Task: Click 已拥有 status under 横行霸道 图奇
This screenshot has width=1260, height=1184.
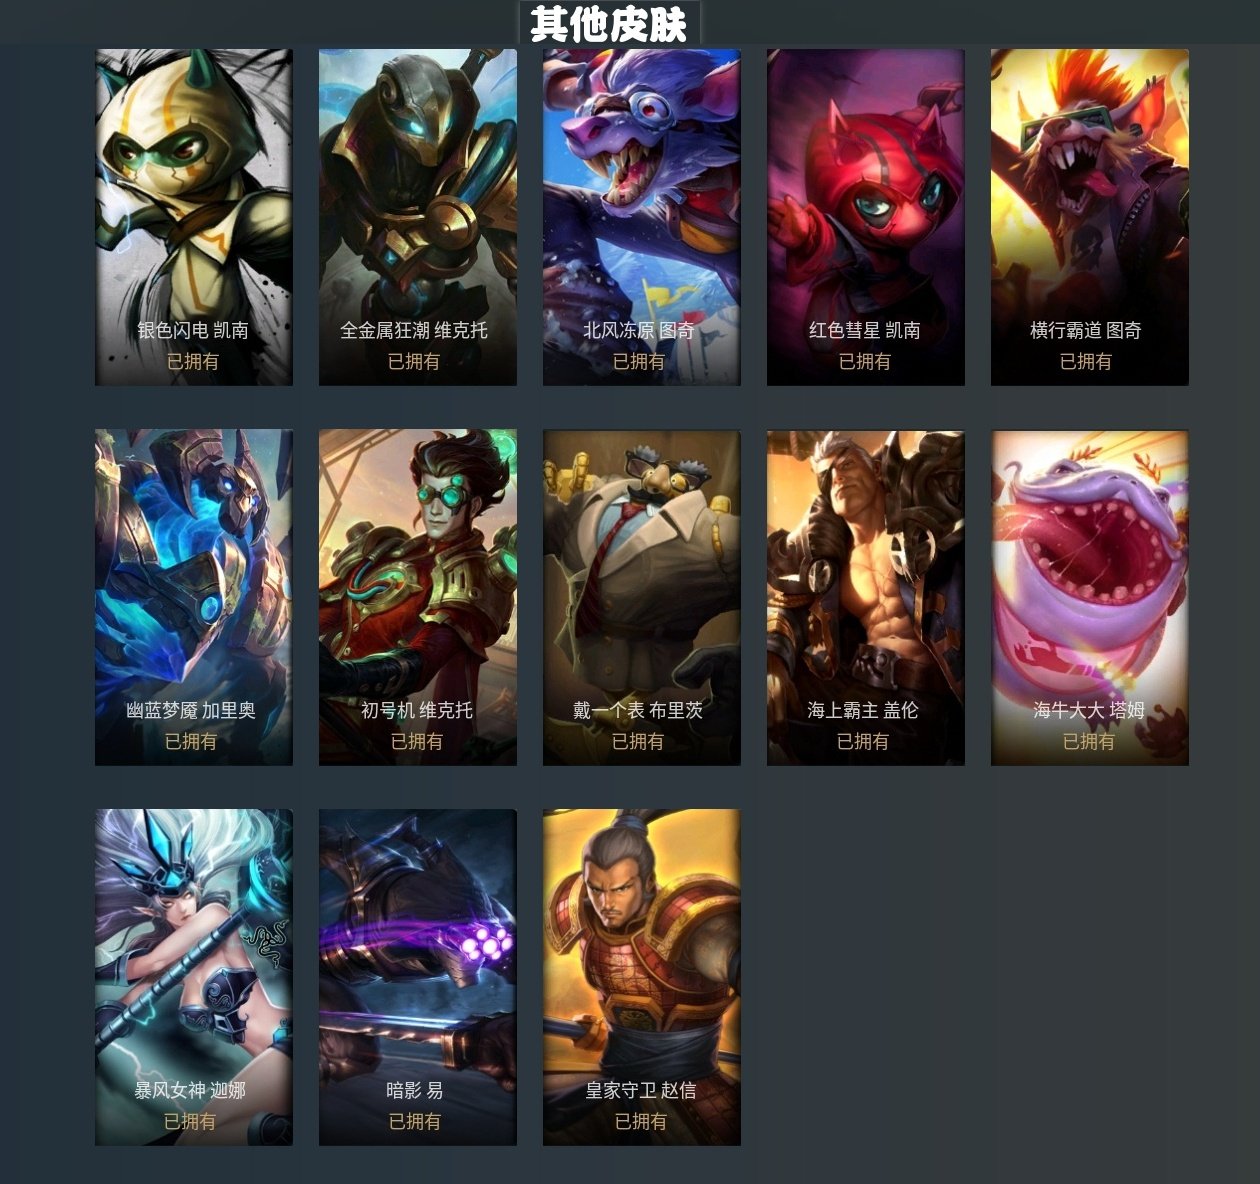Action: (1086, 361)
